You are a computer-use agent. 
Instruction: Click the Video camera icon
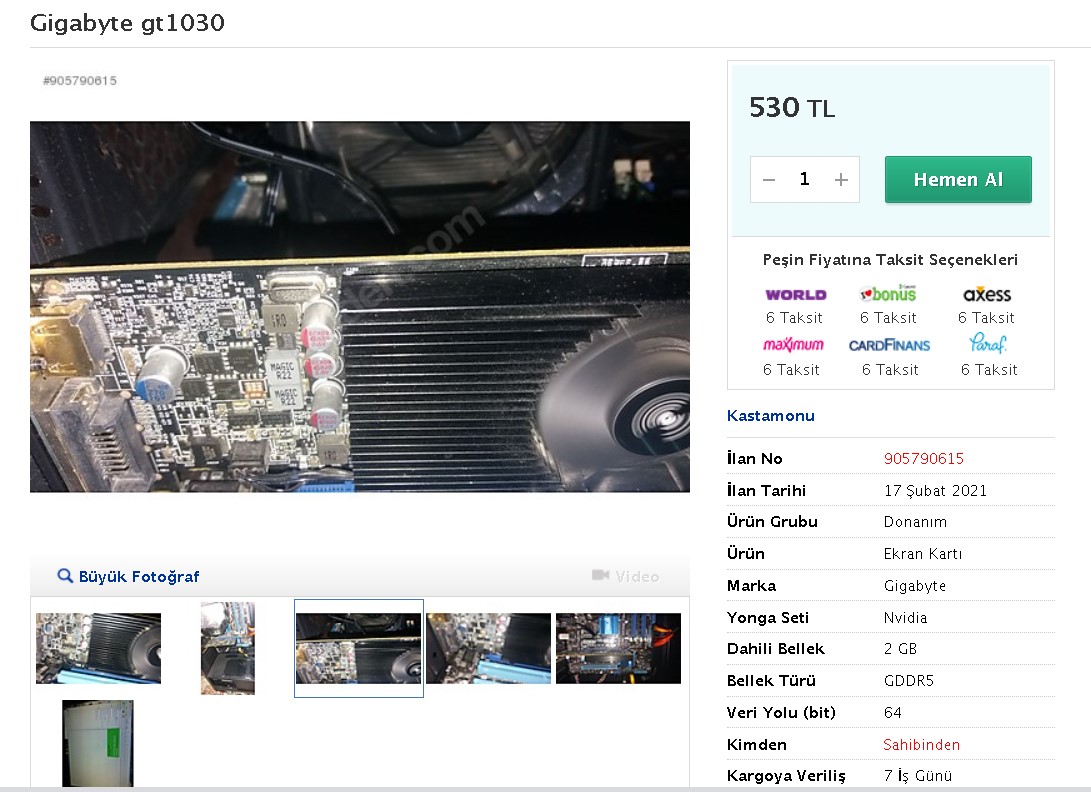point(600,575)
